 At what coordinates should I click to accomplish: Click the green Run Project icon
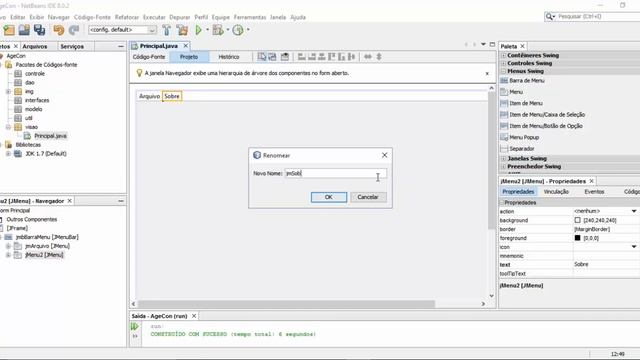tap(199, 30)
